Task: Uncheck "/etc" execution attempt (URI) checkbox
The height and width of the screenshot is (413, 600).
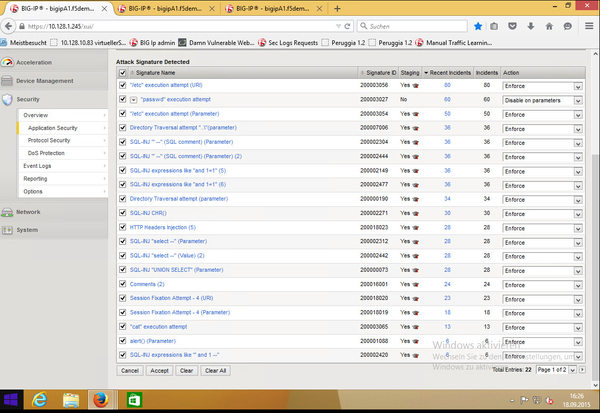Action: click(122, 85)
